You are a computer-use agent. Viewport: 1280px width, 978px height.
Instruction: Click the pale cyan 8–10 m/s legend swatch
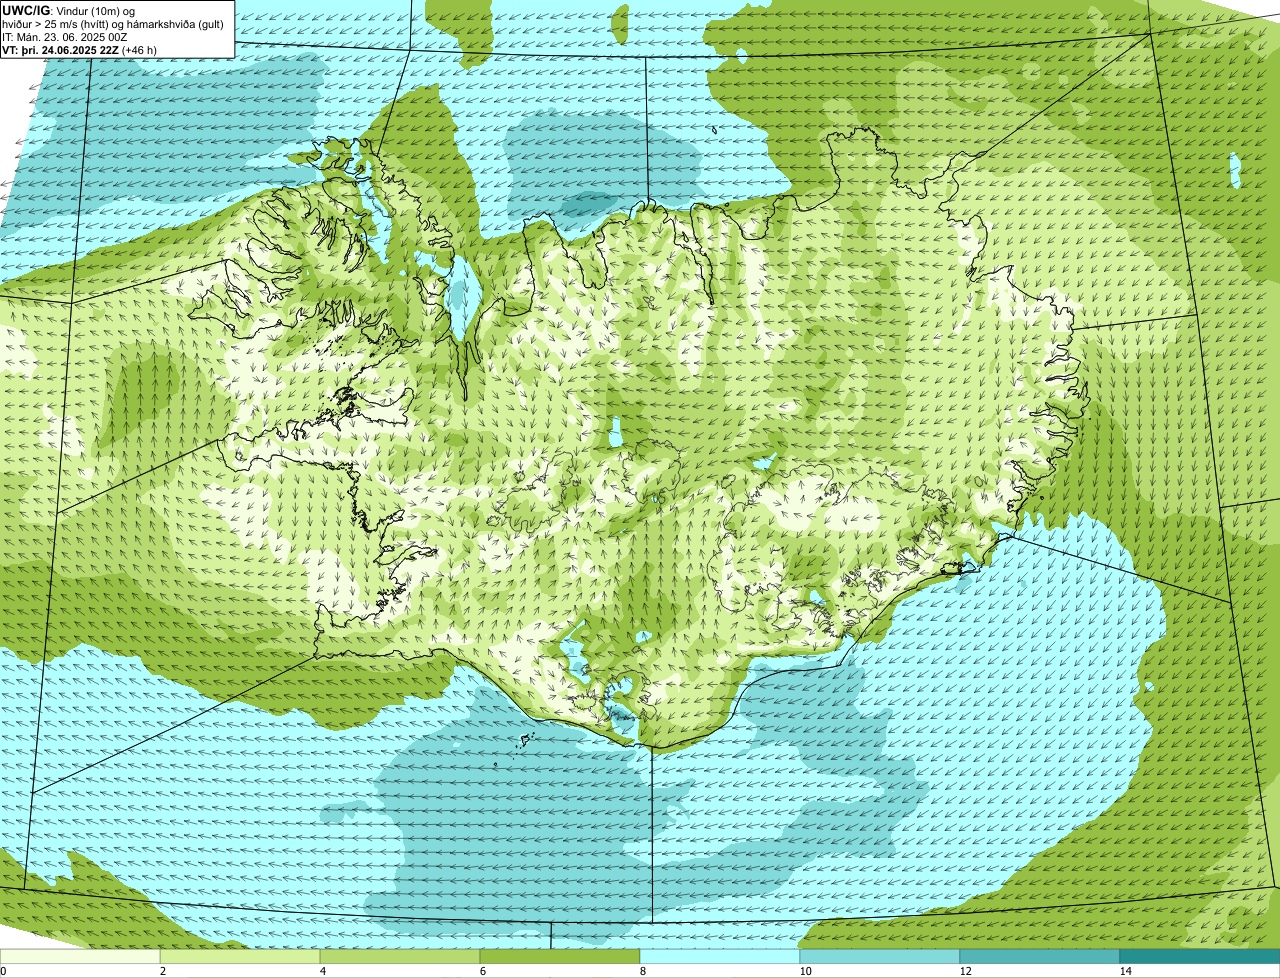[720, 956]
